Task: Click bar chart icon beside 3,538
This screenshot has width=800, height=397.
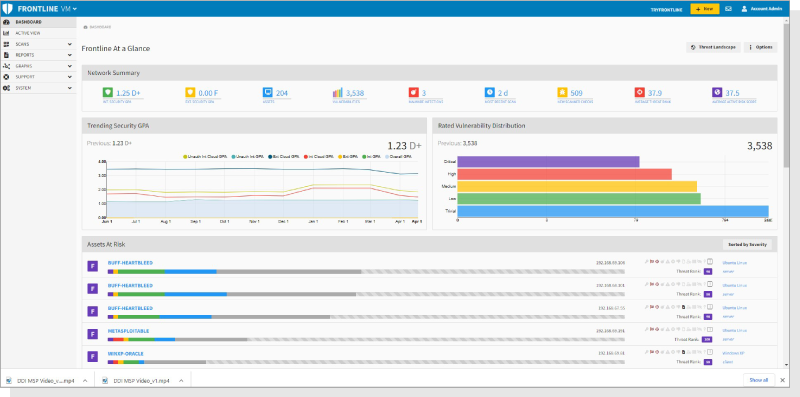Action: [337, 92]
